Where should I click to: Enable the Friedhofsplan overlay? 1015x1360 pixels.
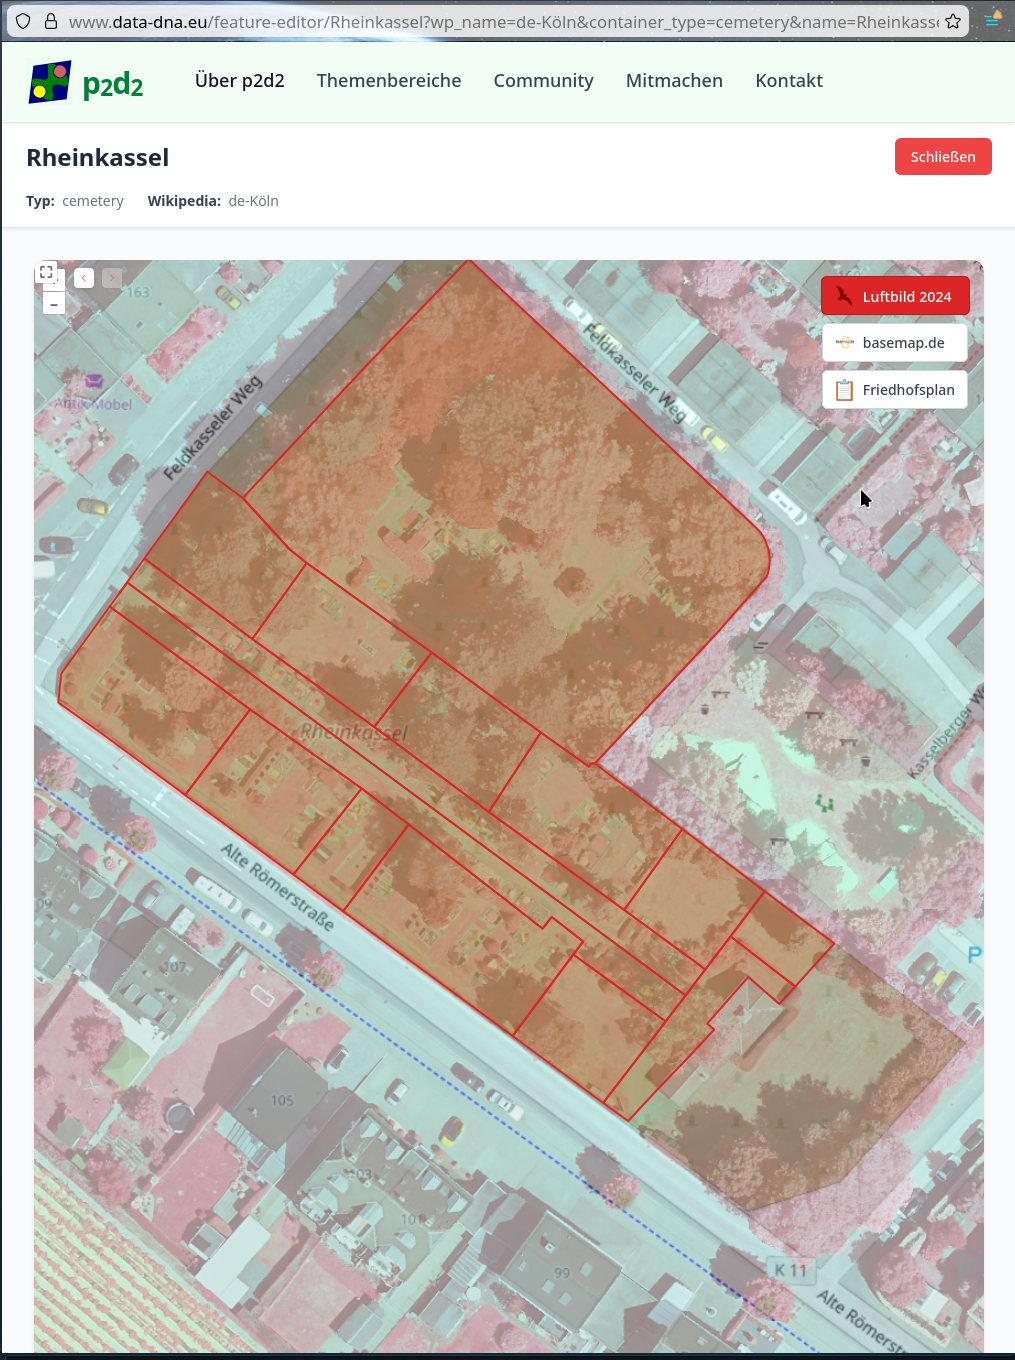[x=895, y=389]
